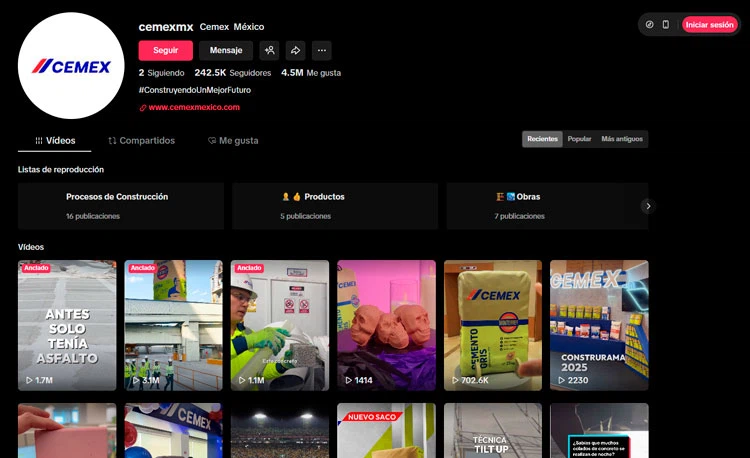The height and width of the screenshot is (458, 750).
Task: Click the cemexmx username heading
Action: click(x=166, y=27)
